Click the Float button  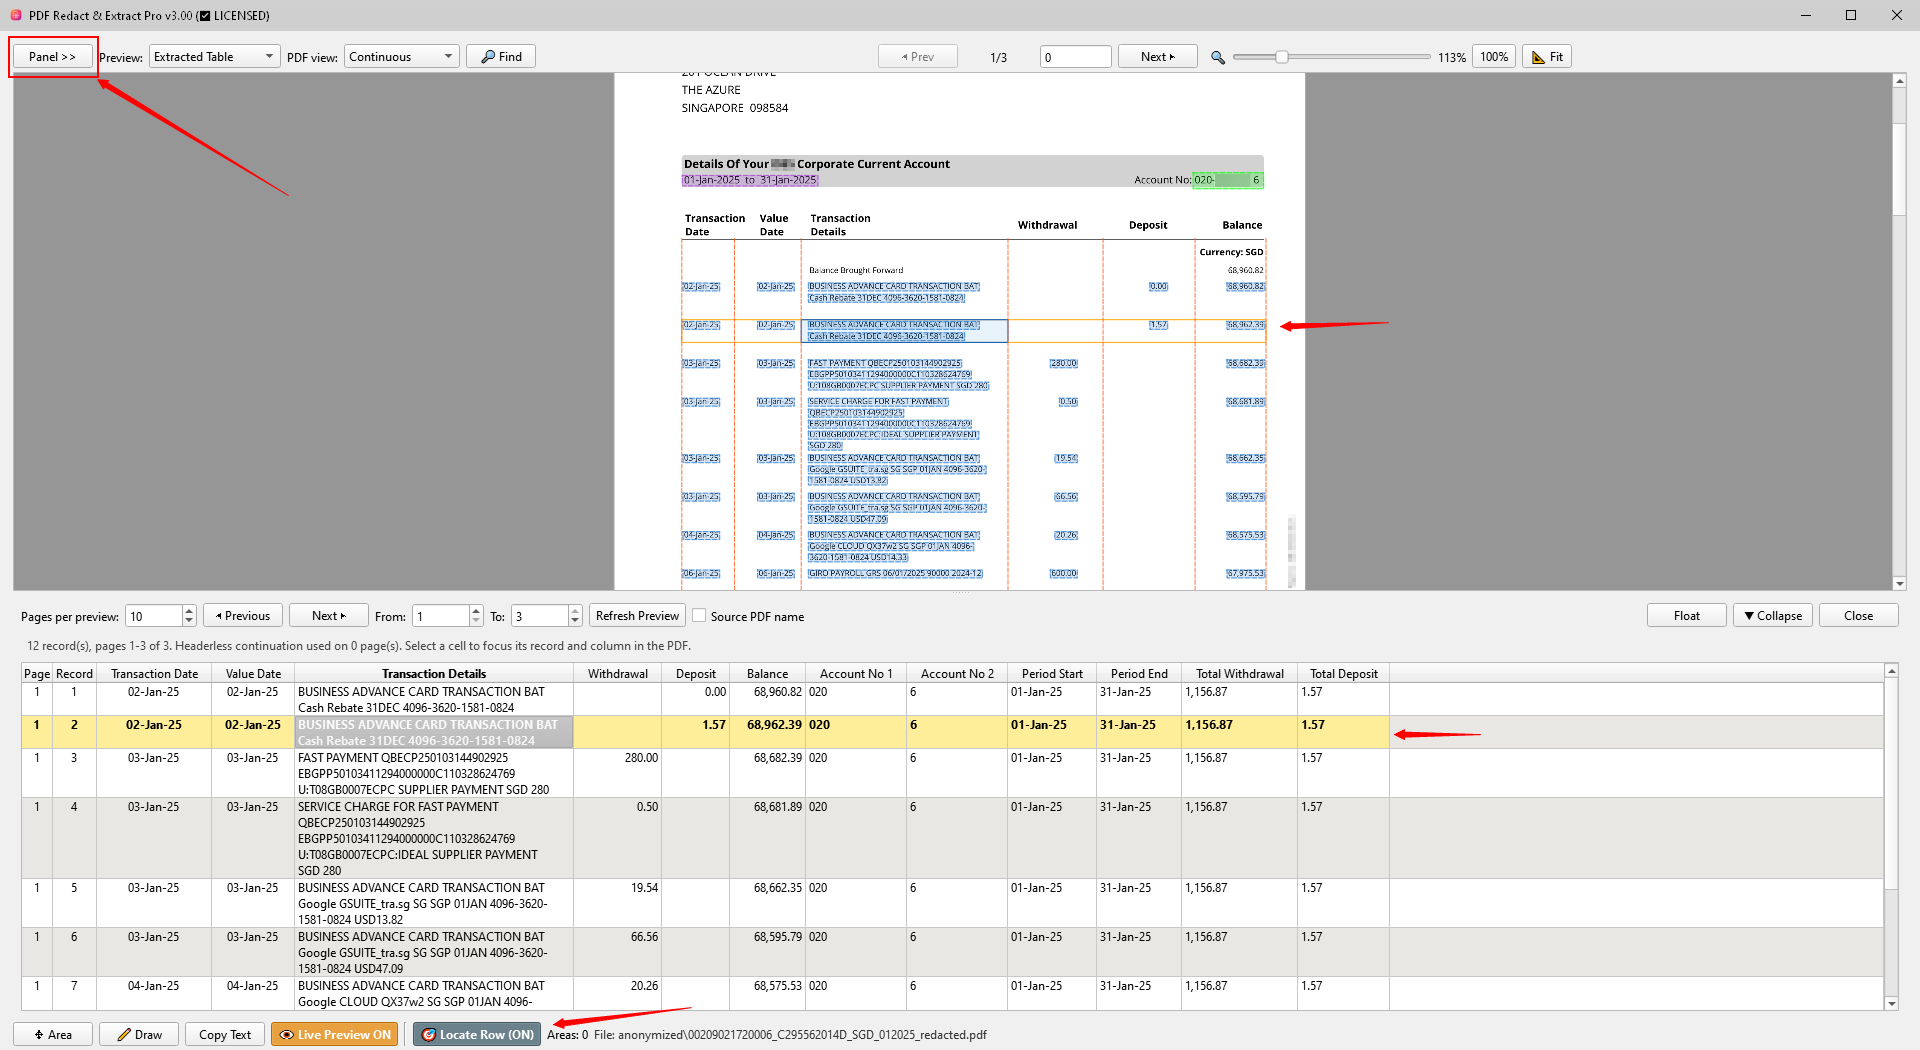(x=1687, y=616)
